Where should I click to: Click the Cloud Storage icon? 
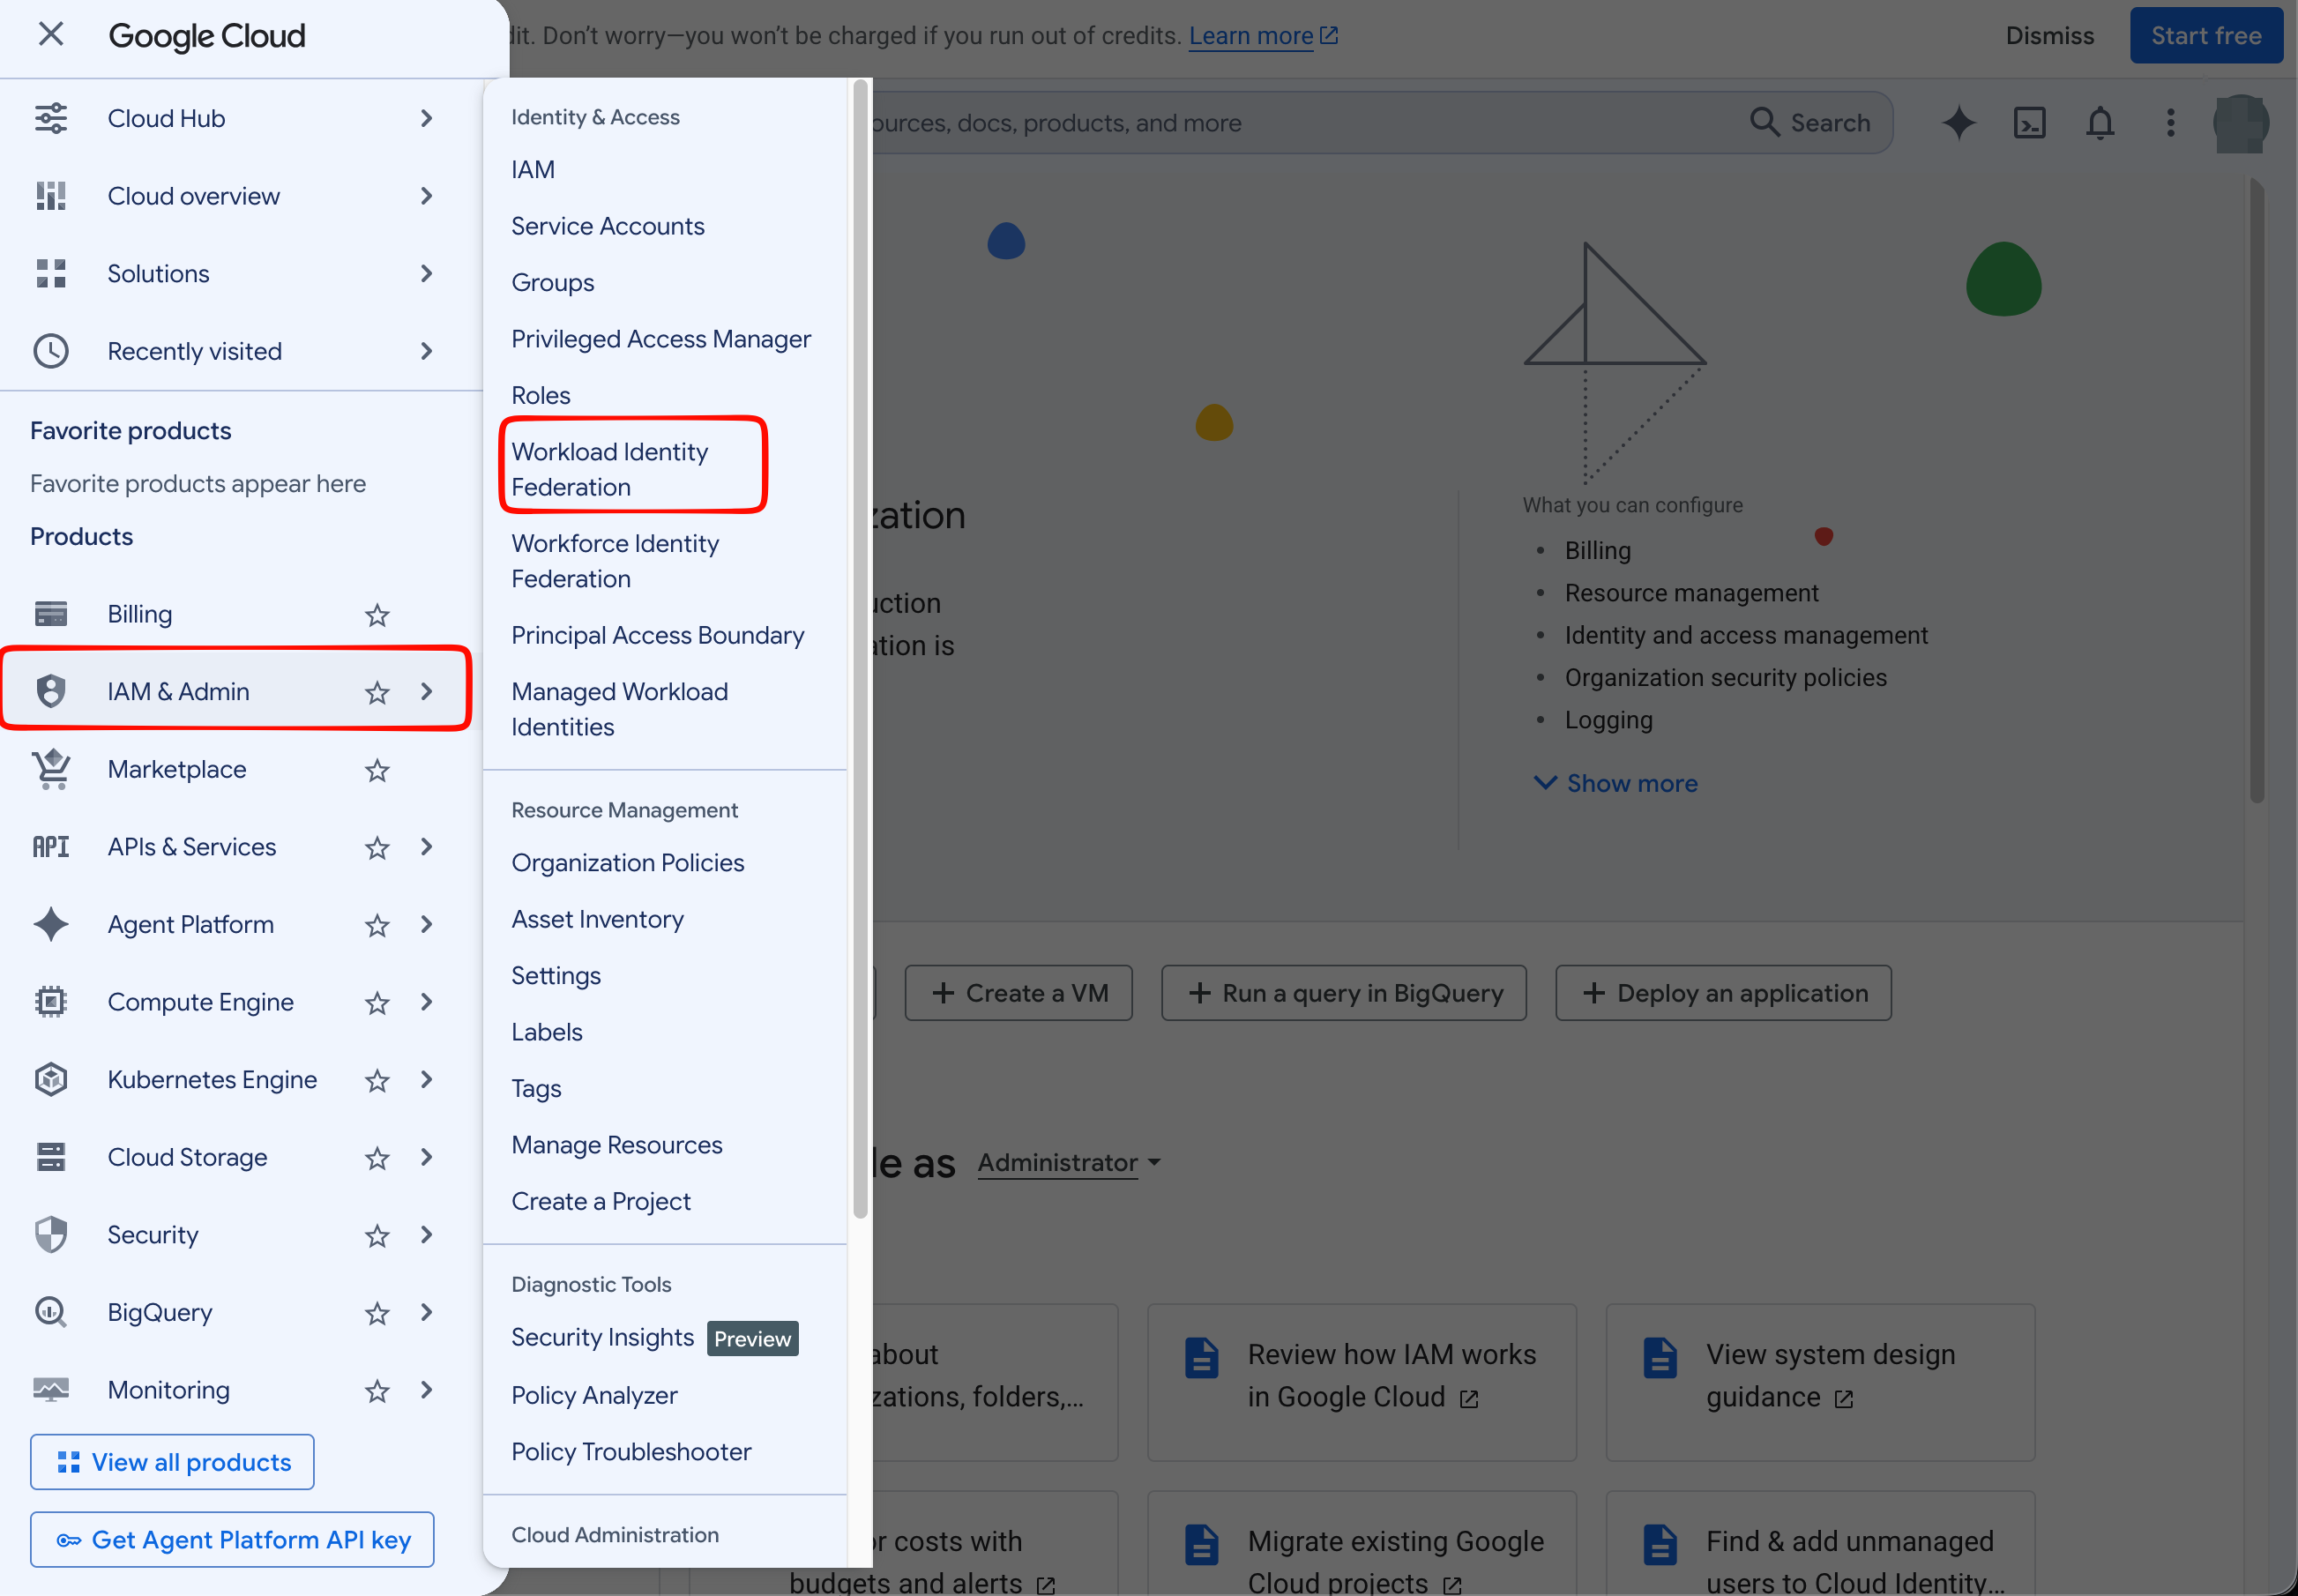click(51, 1157)
